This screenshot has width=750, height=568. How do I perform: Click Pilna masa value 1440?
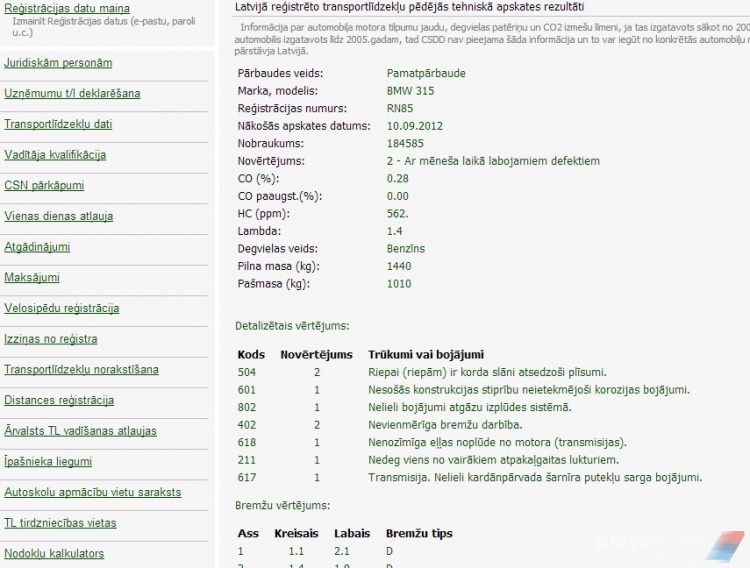click(399, 267)
